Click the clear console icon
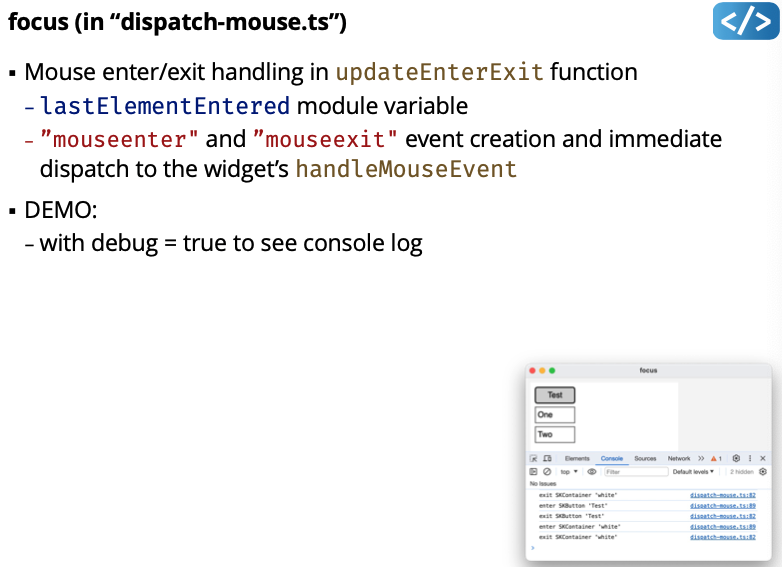 pyautogui.click(x=547, y=471)
